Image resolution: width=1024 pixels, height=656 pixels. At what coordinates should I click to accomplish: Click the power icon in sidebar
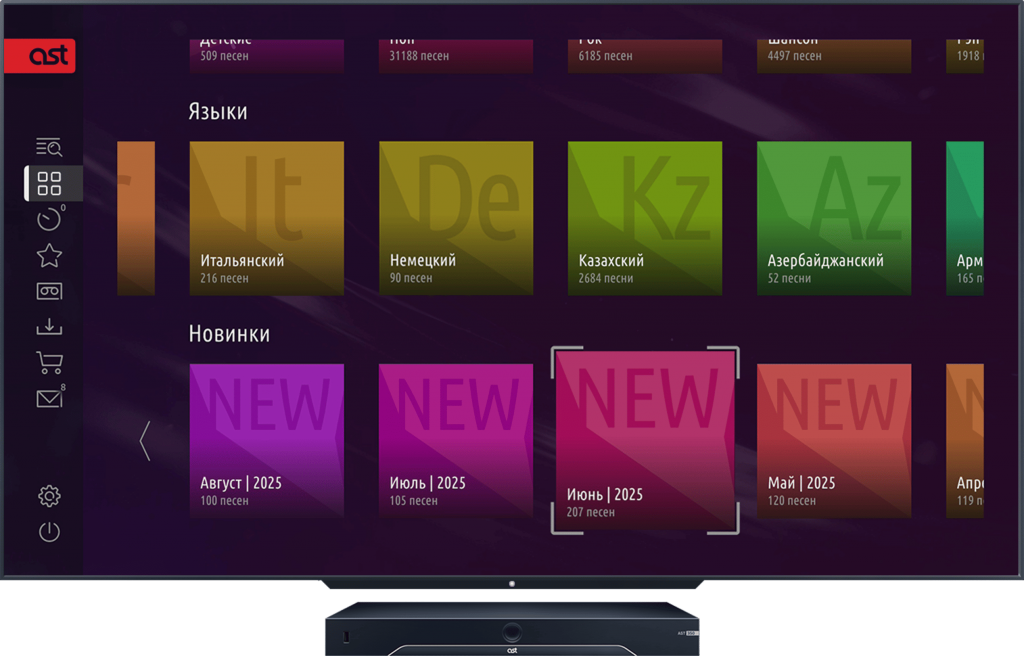49,532
